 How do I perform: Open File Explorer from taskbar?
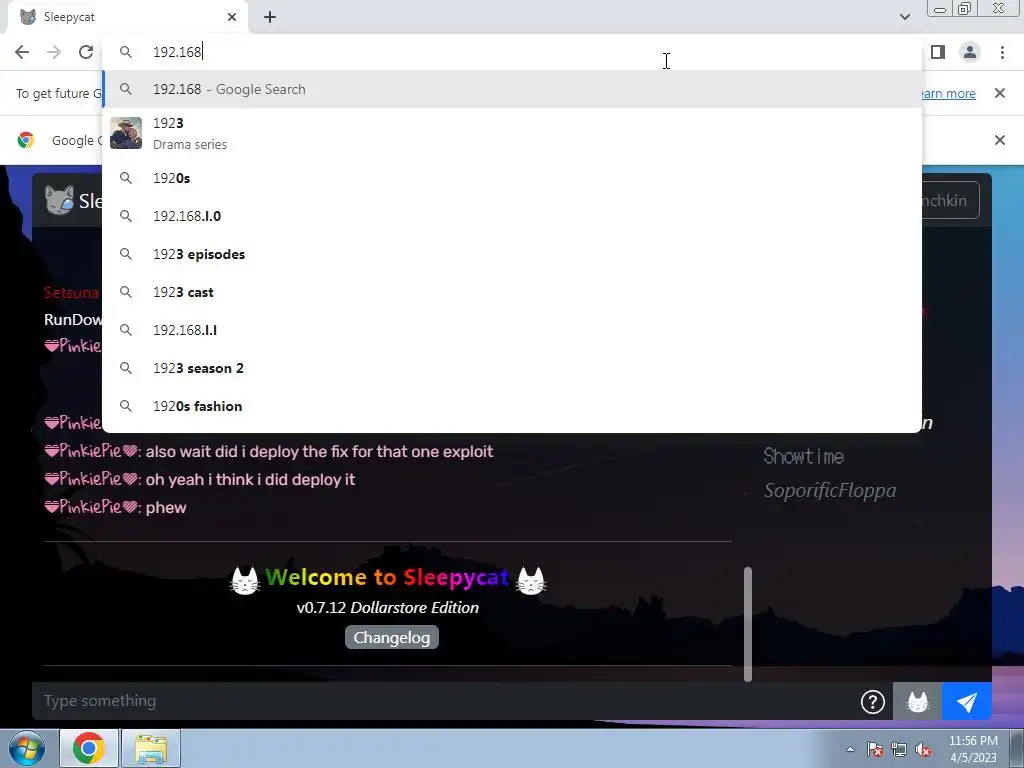click(151, 748)
